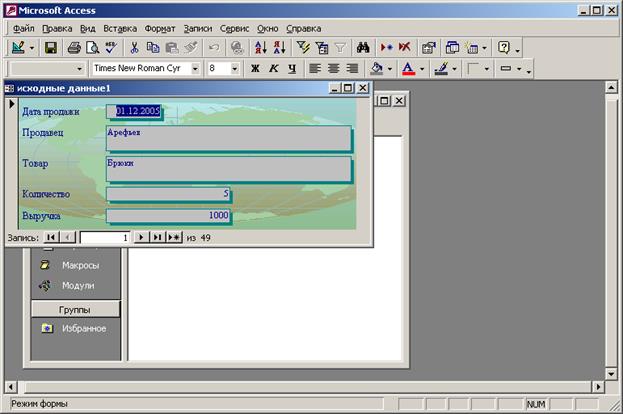Expand the View mode dropdown arrow
This screenshot has height=414, width=623.
(32, 48)
